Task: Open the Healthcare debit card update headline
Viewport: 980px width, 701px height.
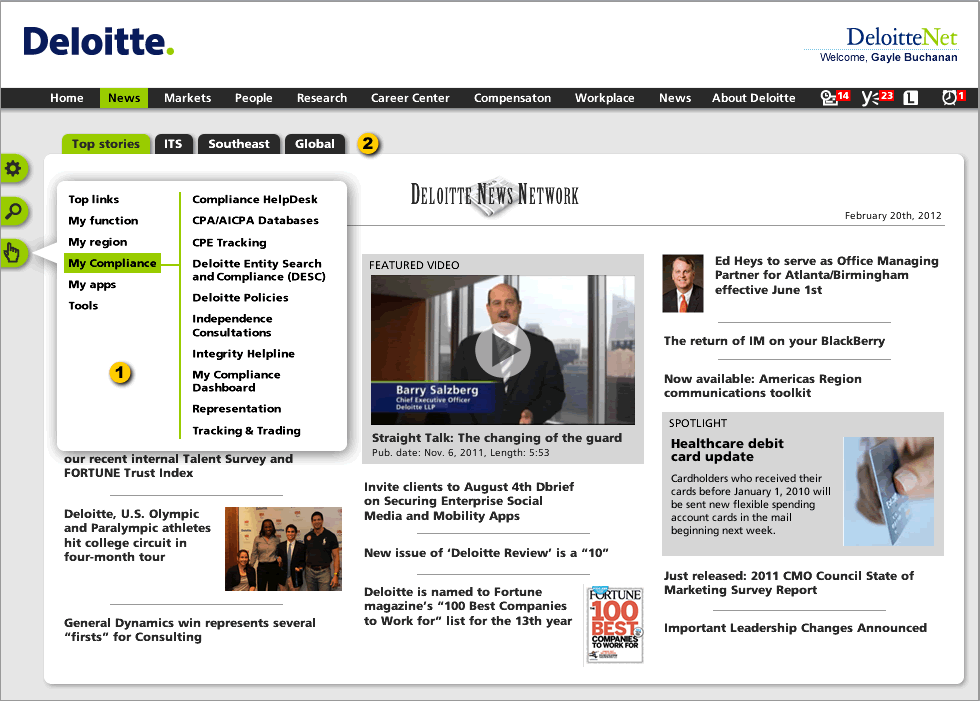Action: (x=727, y=450)
